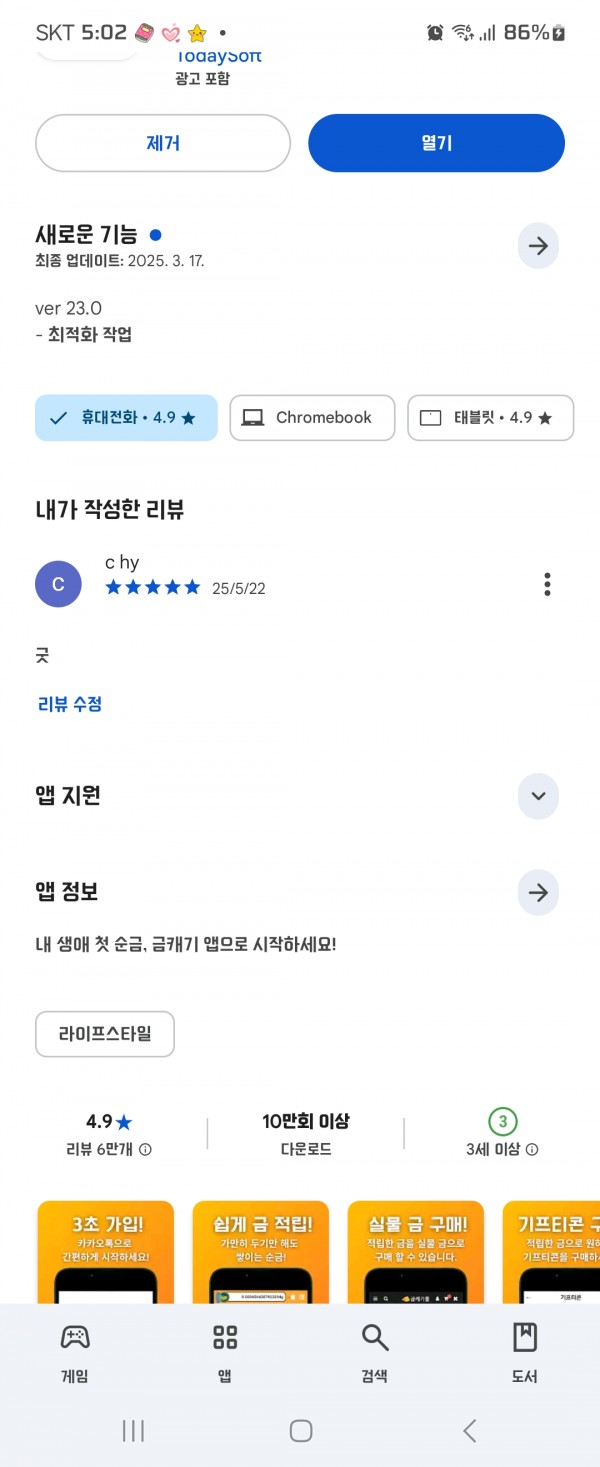Tap the 도서 bookmark icon
This screenshot has height=1467, width=600.
(x=525, y=1337)
